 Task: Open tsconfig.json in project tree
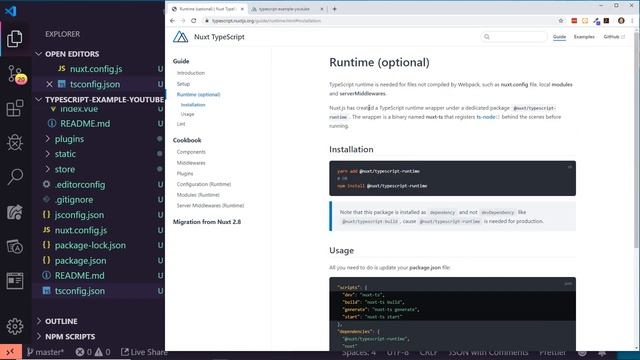(80, 291)
